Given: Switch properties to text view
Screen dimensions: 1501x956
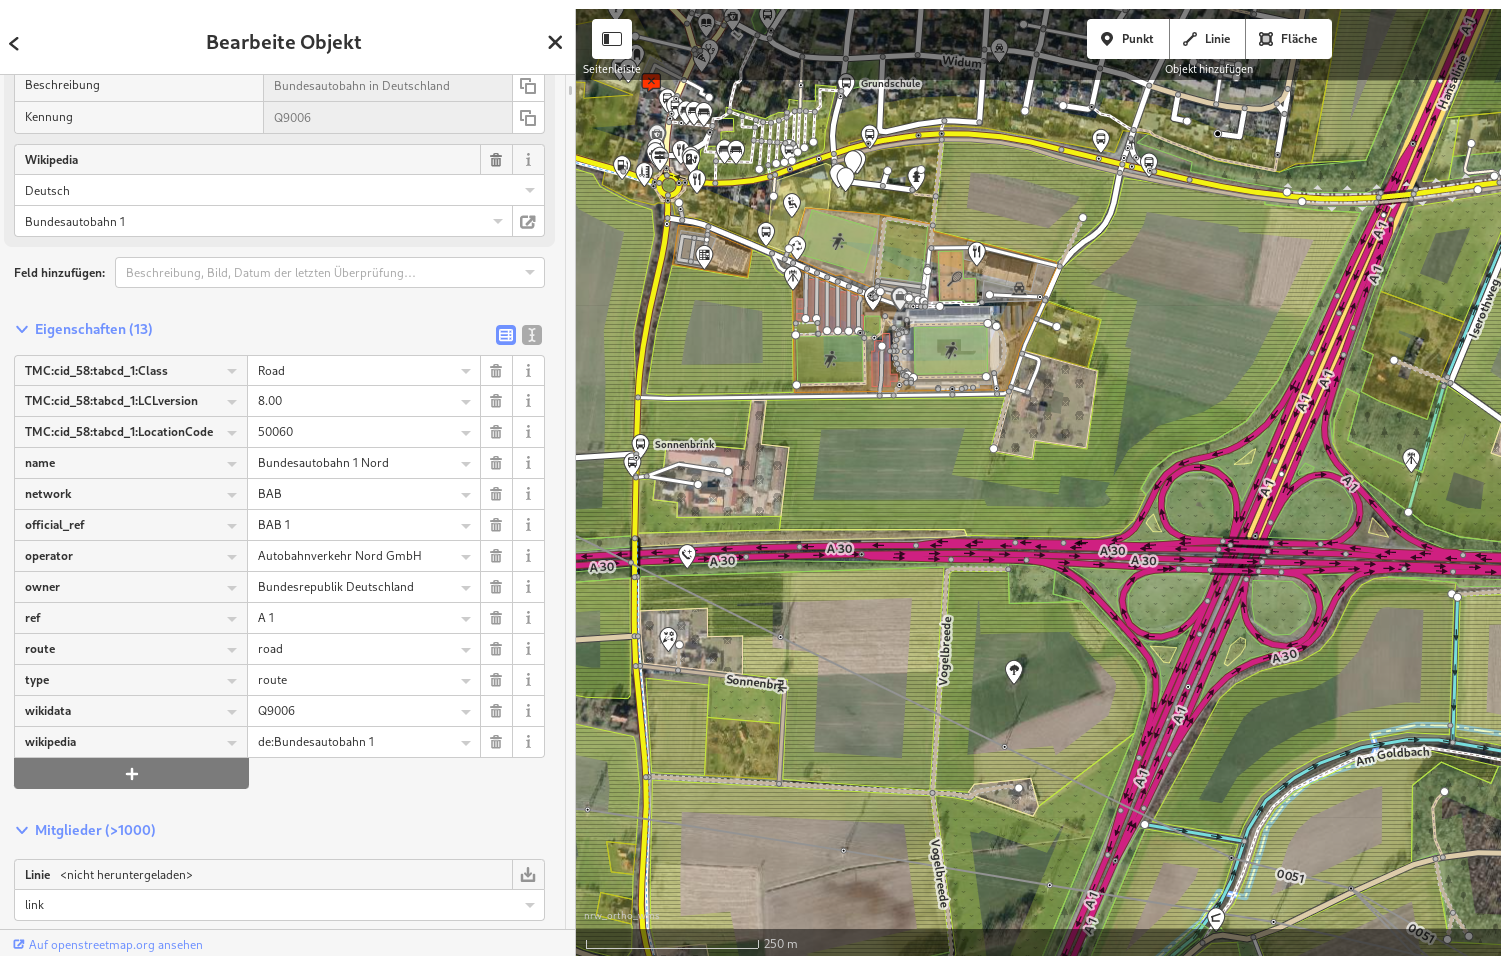Looking at the screenshot, I should click(x=532, y=335).
